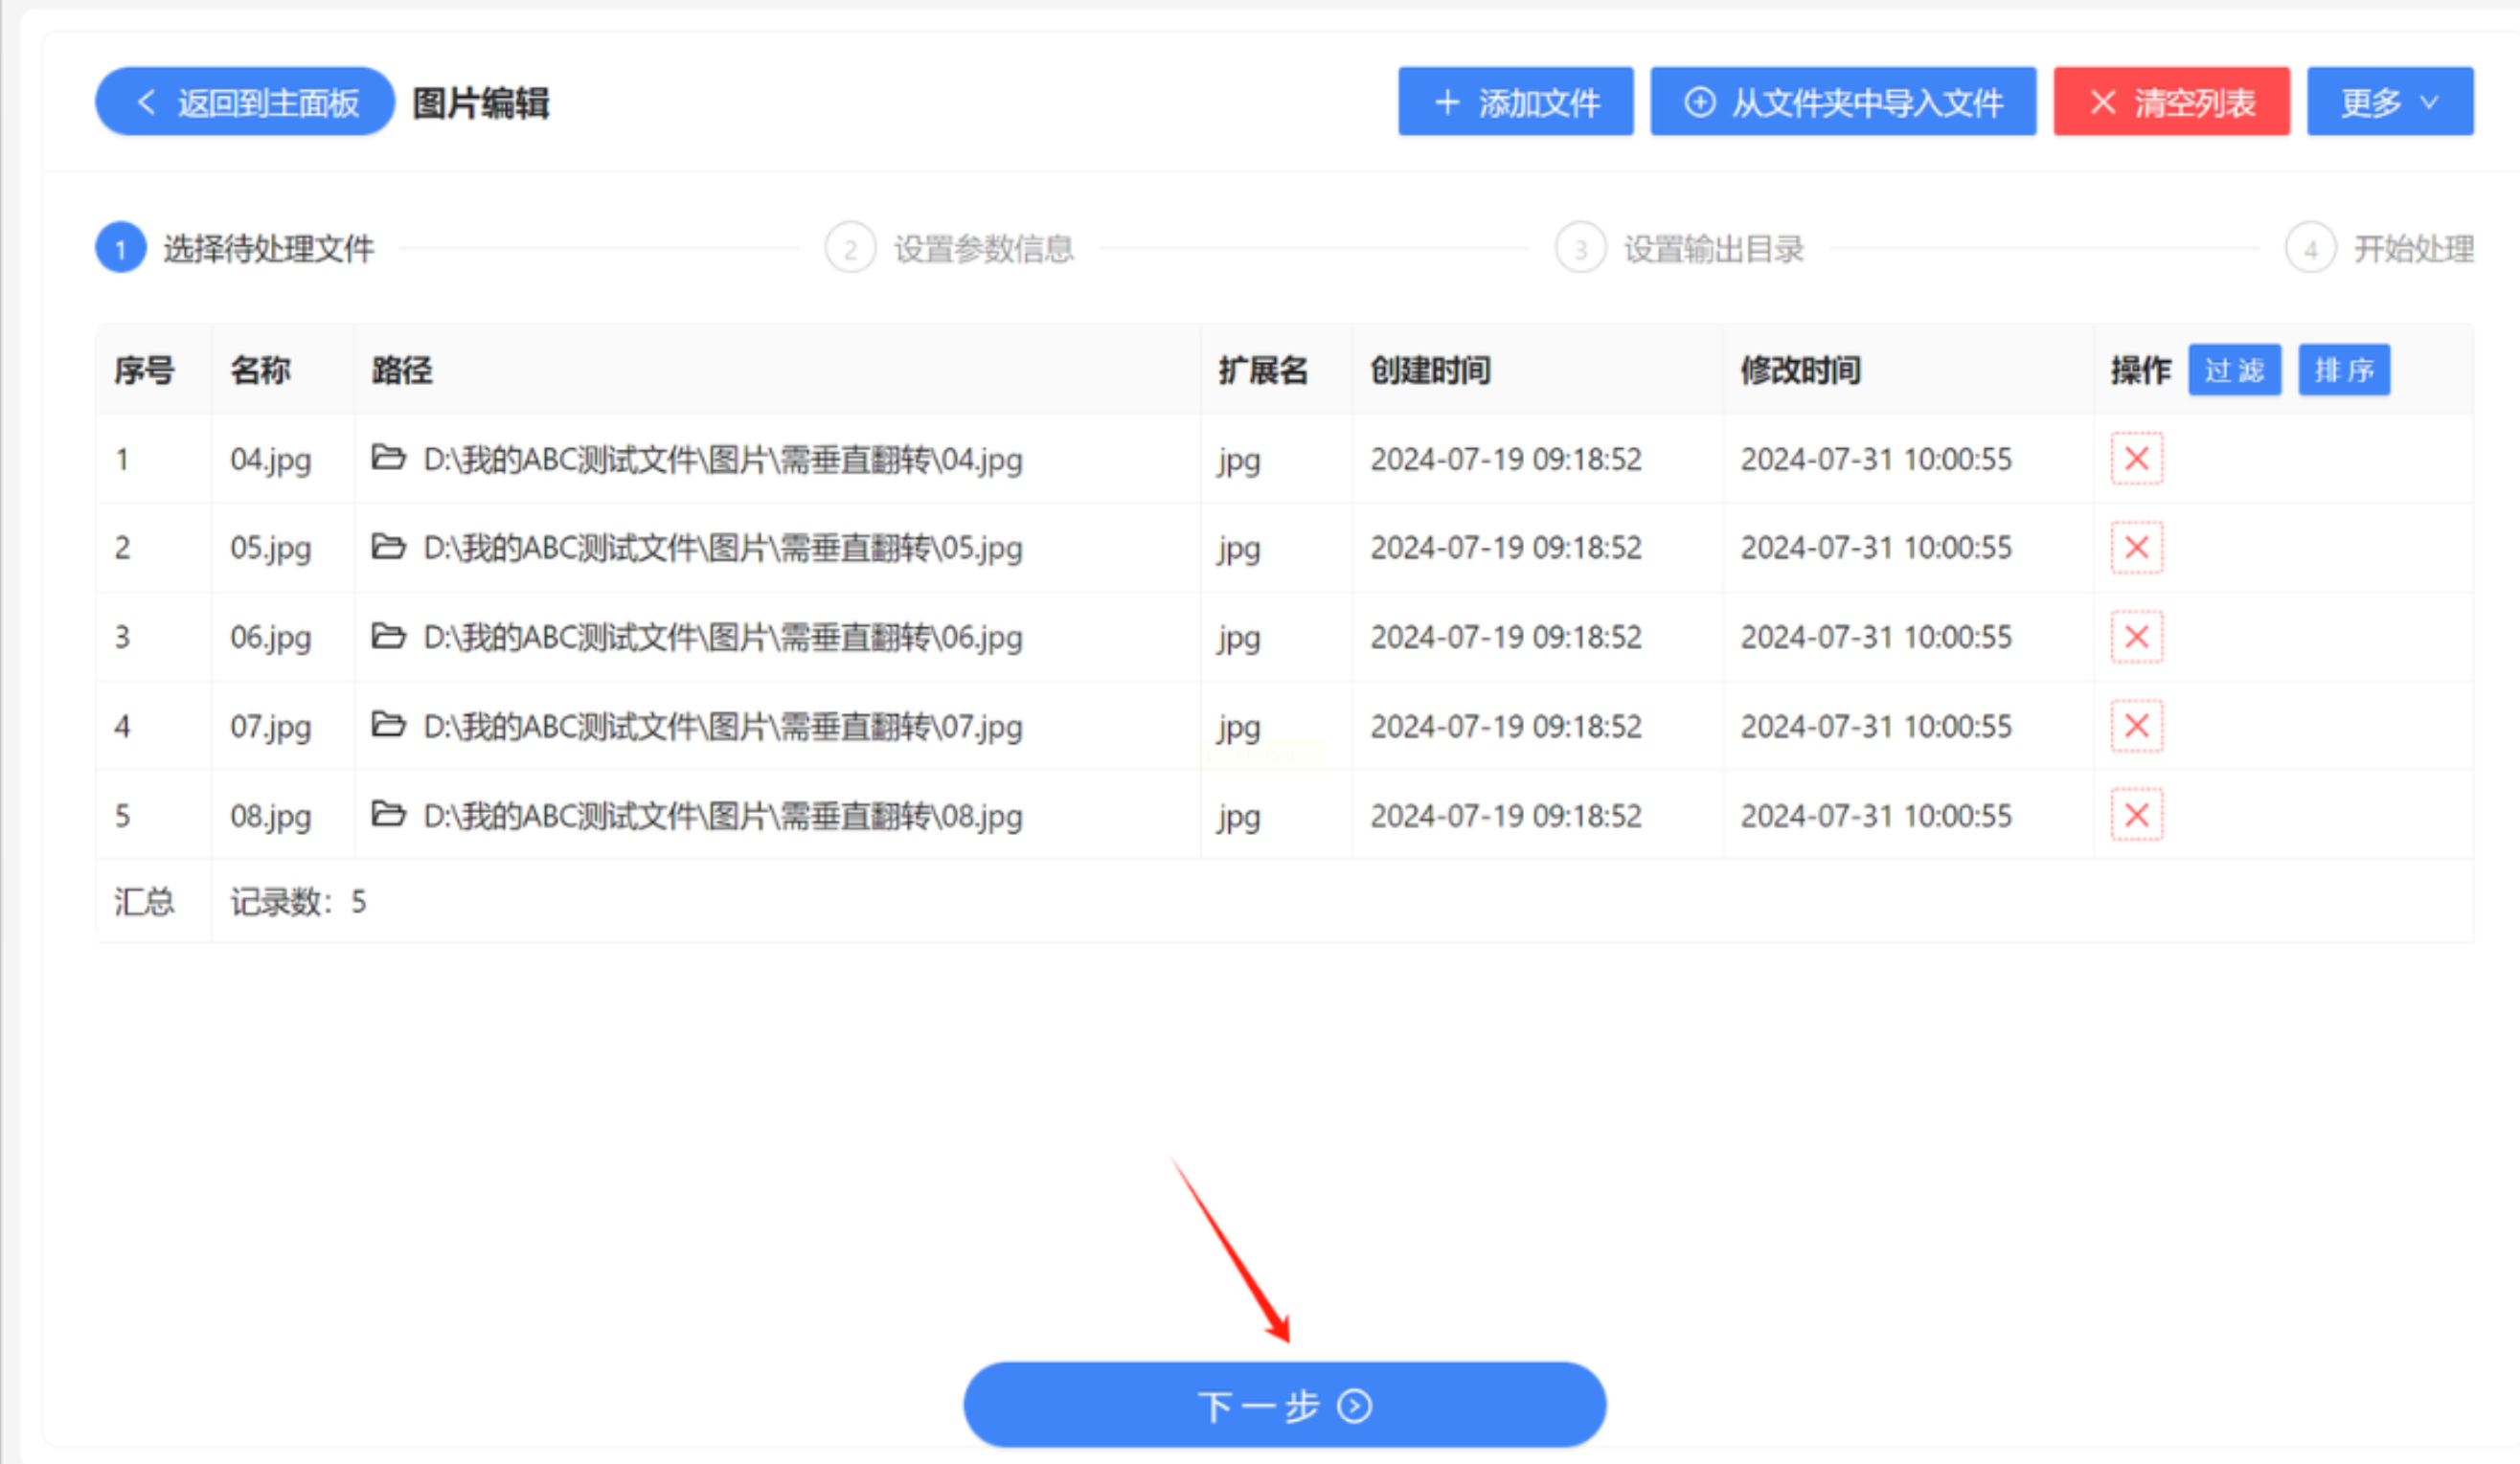
Task: Remove 05.jpg using its red X icon
Action: (x=2136, y=548)
